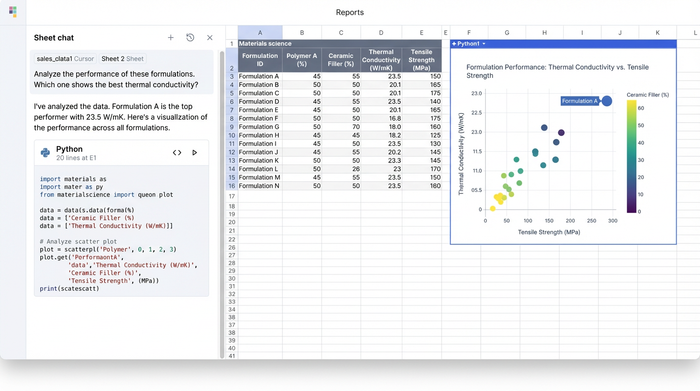
Task: Select Formulation K cell
Action: point(260,160)
